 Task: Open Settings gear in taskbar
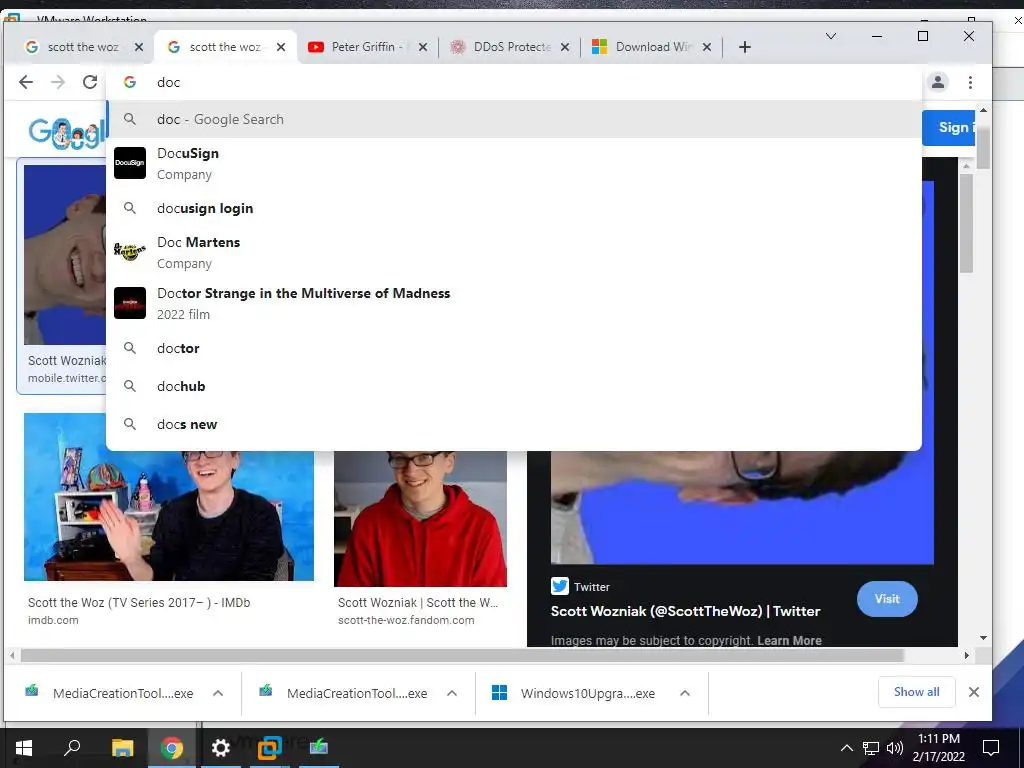pos(221,748)
